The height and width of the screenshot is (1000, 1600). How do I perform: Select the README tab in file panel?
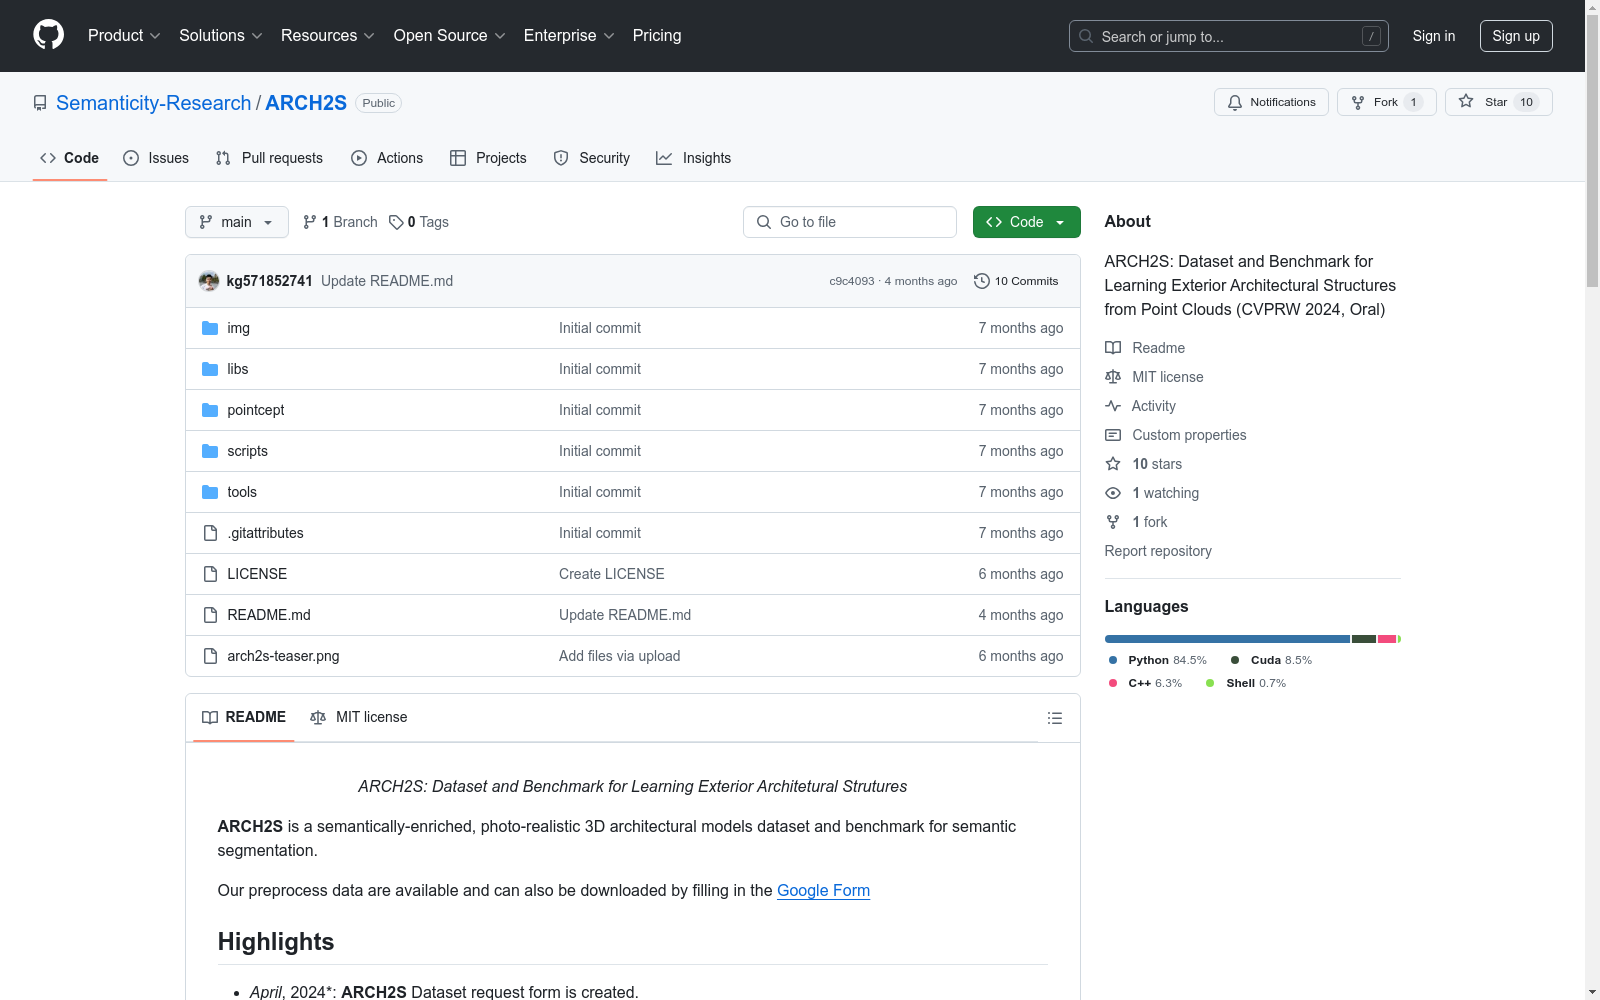[244, 717]
